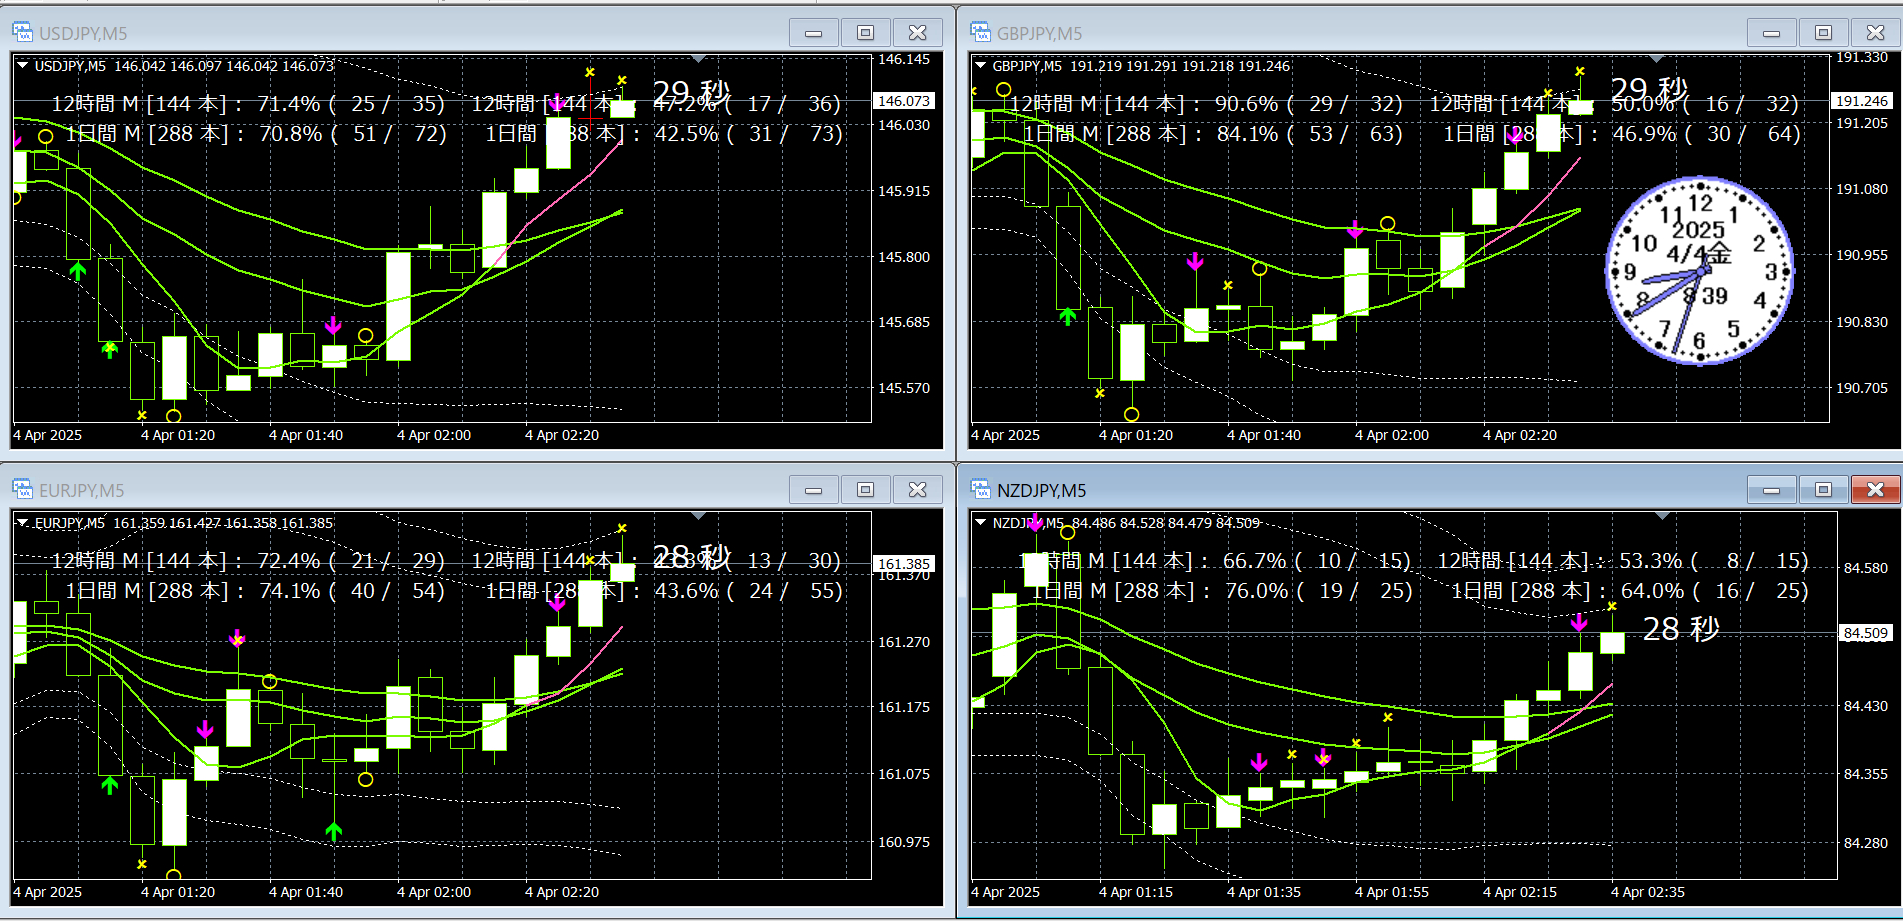Minimize the EURJPY,M5 chart window
Screen dimensions: 1903x921
coord(813,490)
